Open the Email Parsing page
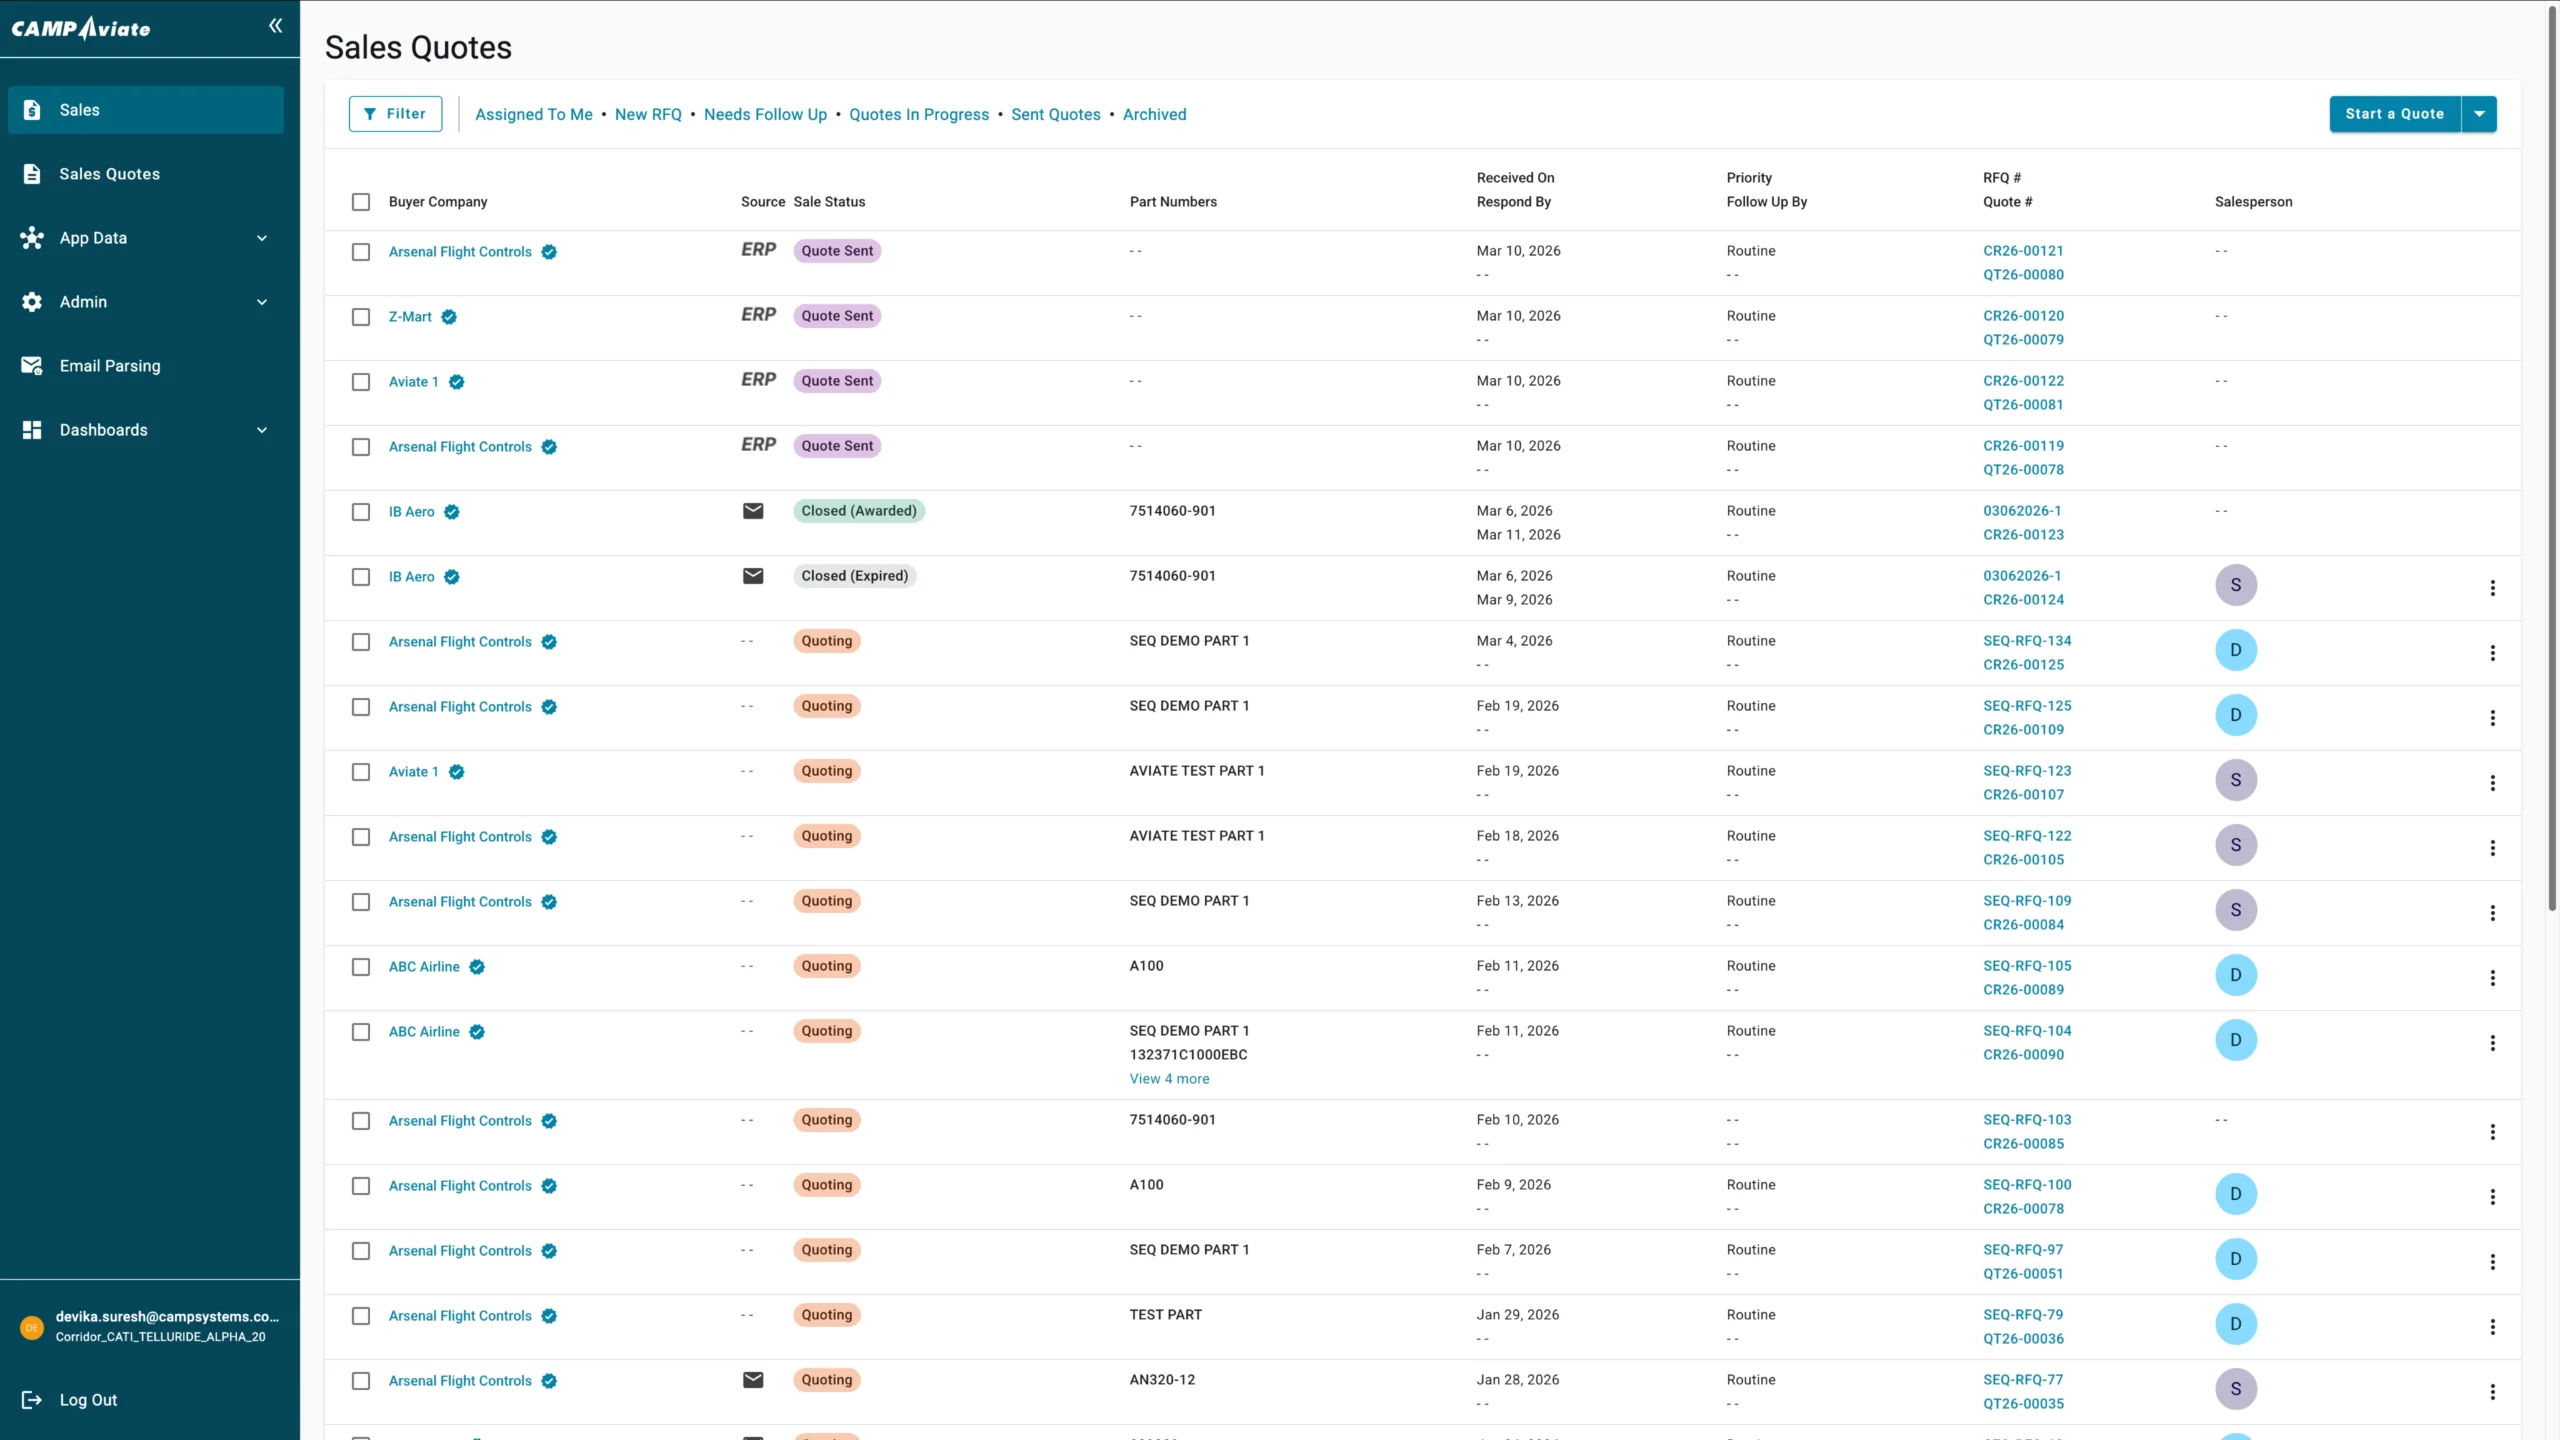 [x=146, y=366]
